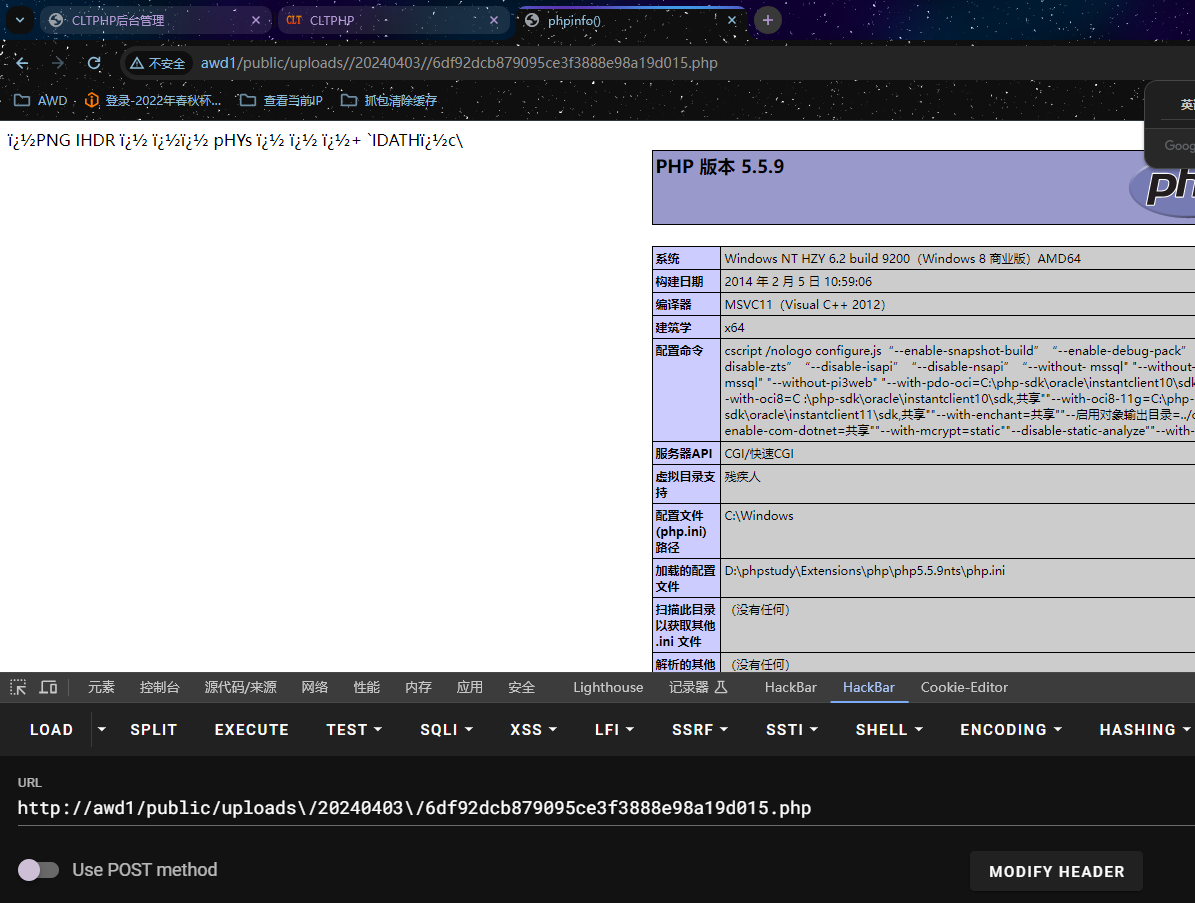Select the PNG IHDR garbled text line
The image size is (1195, 903).
235,141
